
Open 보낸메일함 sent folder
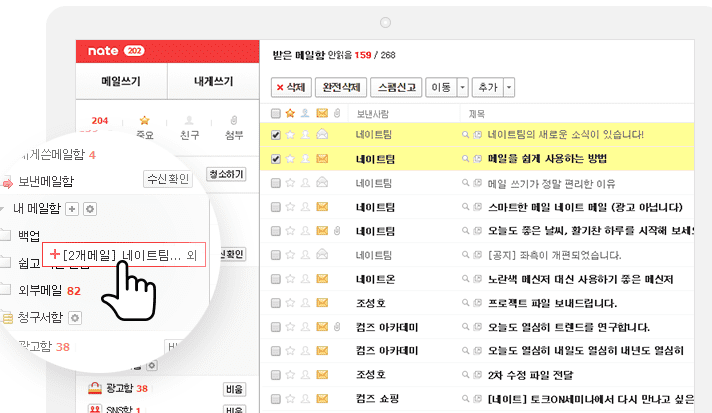(x=46, y=182)
